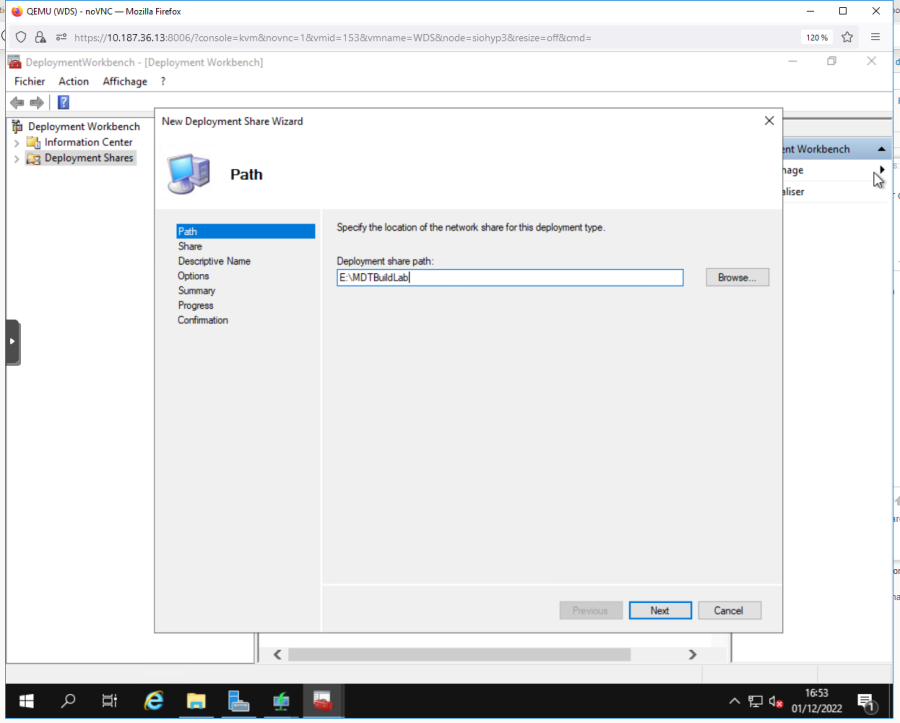This screenshot has width=900, height=723.
Task: Click the Path step in the wizard
Action: pyautogui.click(x=246, y=231)
